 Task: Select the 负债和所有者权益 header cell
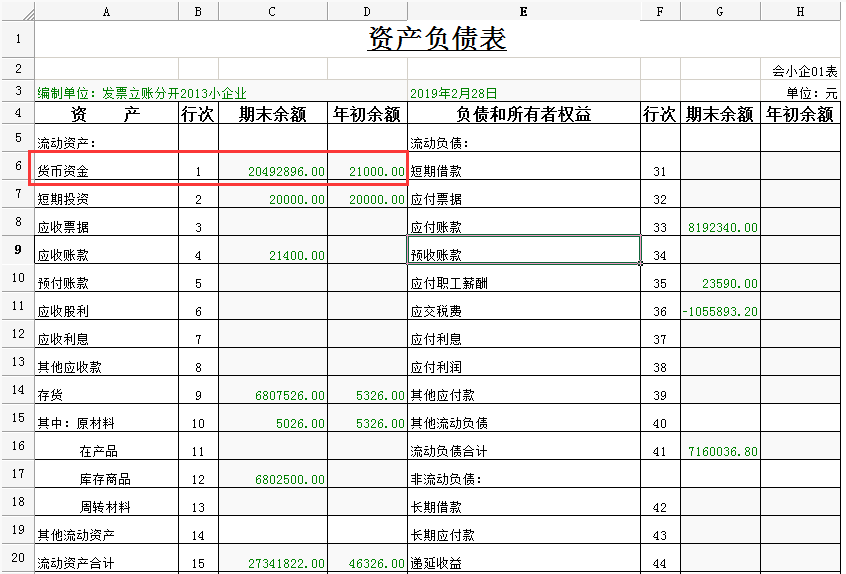coord(524,114)
